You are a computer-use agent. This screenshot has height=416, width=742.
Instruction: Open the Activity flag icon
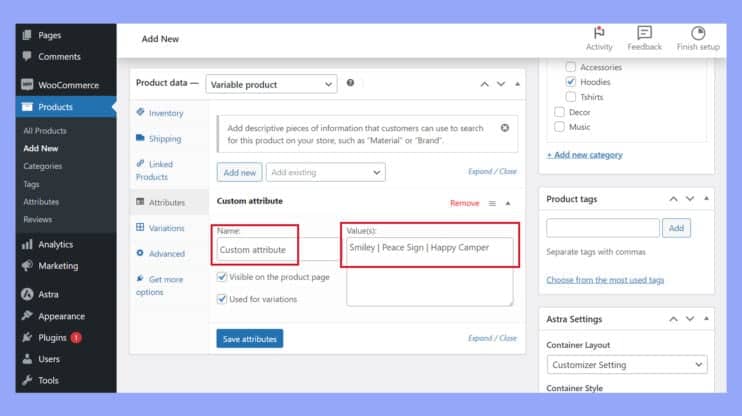[599, 32]
